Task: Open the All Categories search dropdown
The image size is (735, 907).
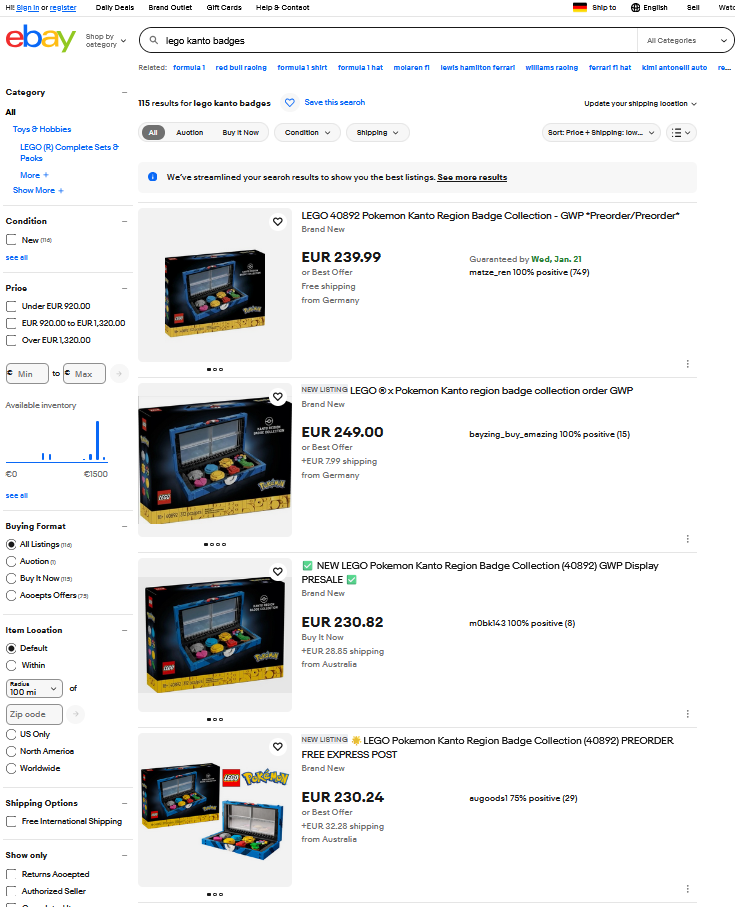Action: pyautogui.click(x=686, y=40)
